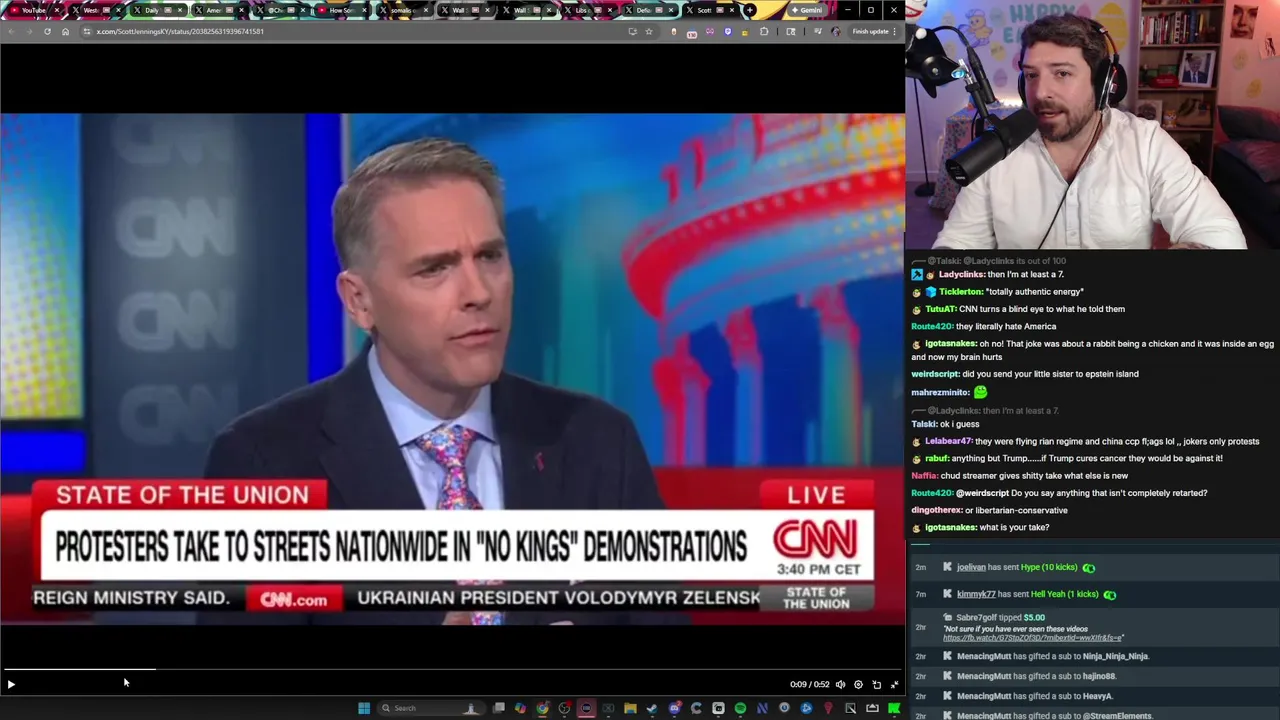The image size is (1280, 720).
Task: Exit fullscreen with the collapse arrows icon
Action: (x=894, y=684)
